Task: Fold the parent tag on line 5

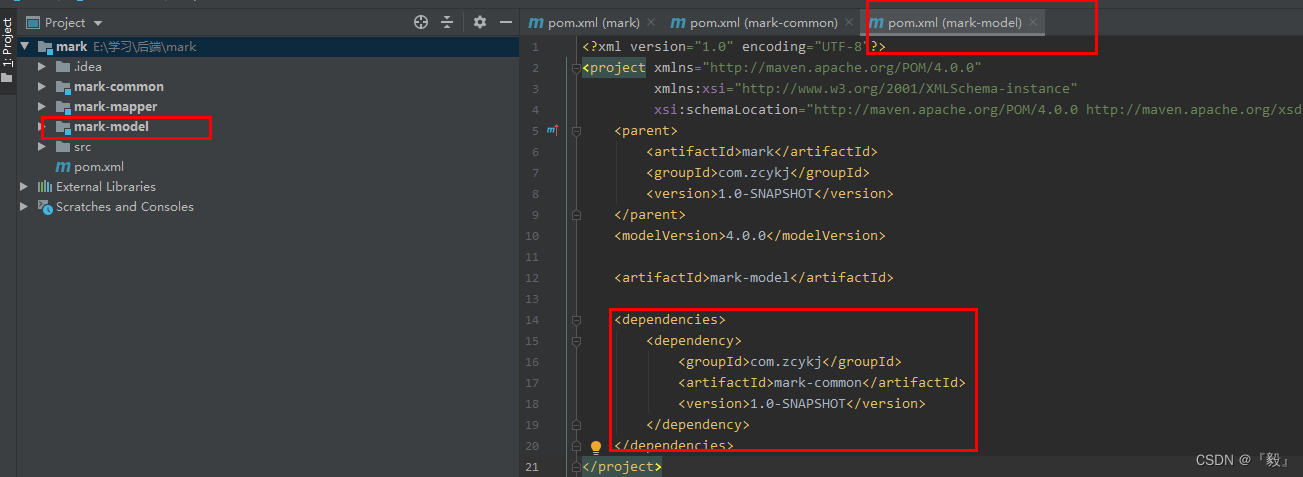Action: tap(576, 131)
